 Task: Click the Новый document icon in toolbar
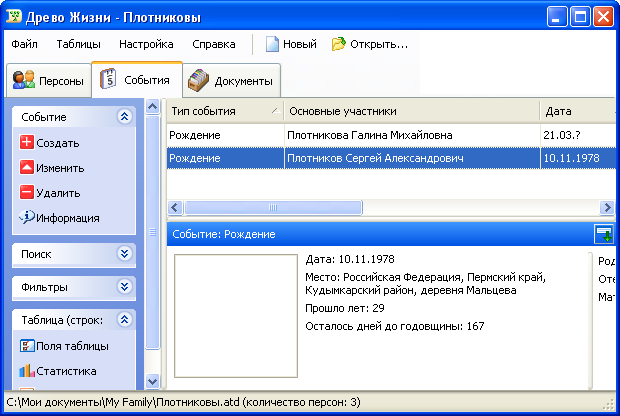click(272, 44)
